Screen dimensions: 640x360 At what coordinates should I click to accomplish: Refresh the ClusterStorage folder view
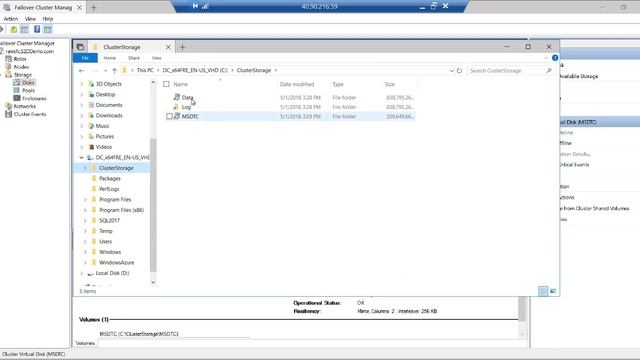(459, 71)
